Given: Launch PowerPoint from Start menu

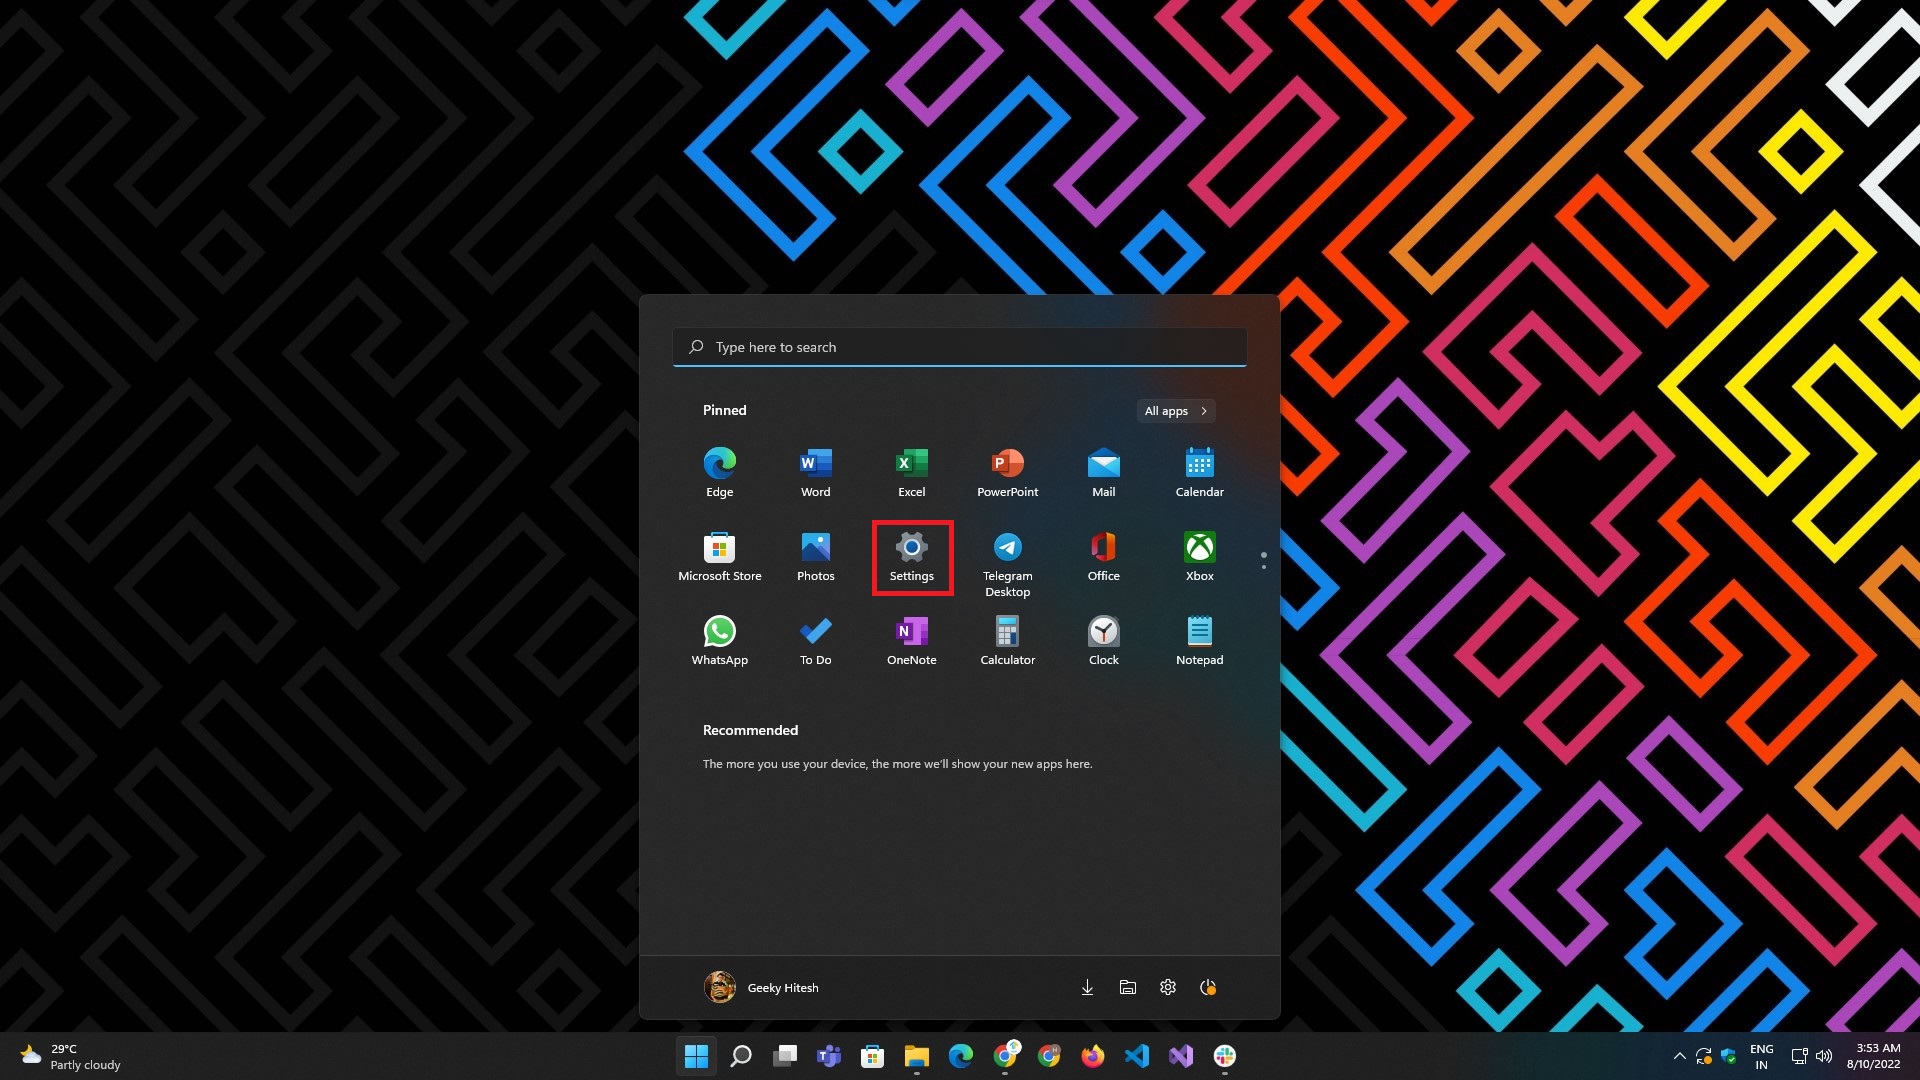Looking at the screenshot, I should point(1007,472).
